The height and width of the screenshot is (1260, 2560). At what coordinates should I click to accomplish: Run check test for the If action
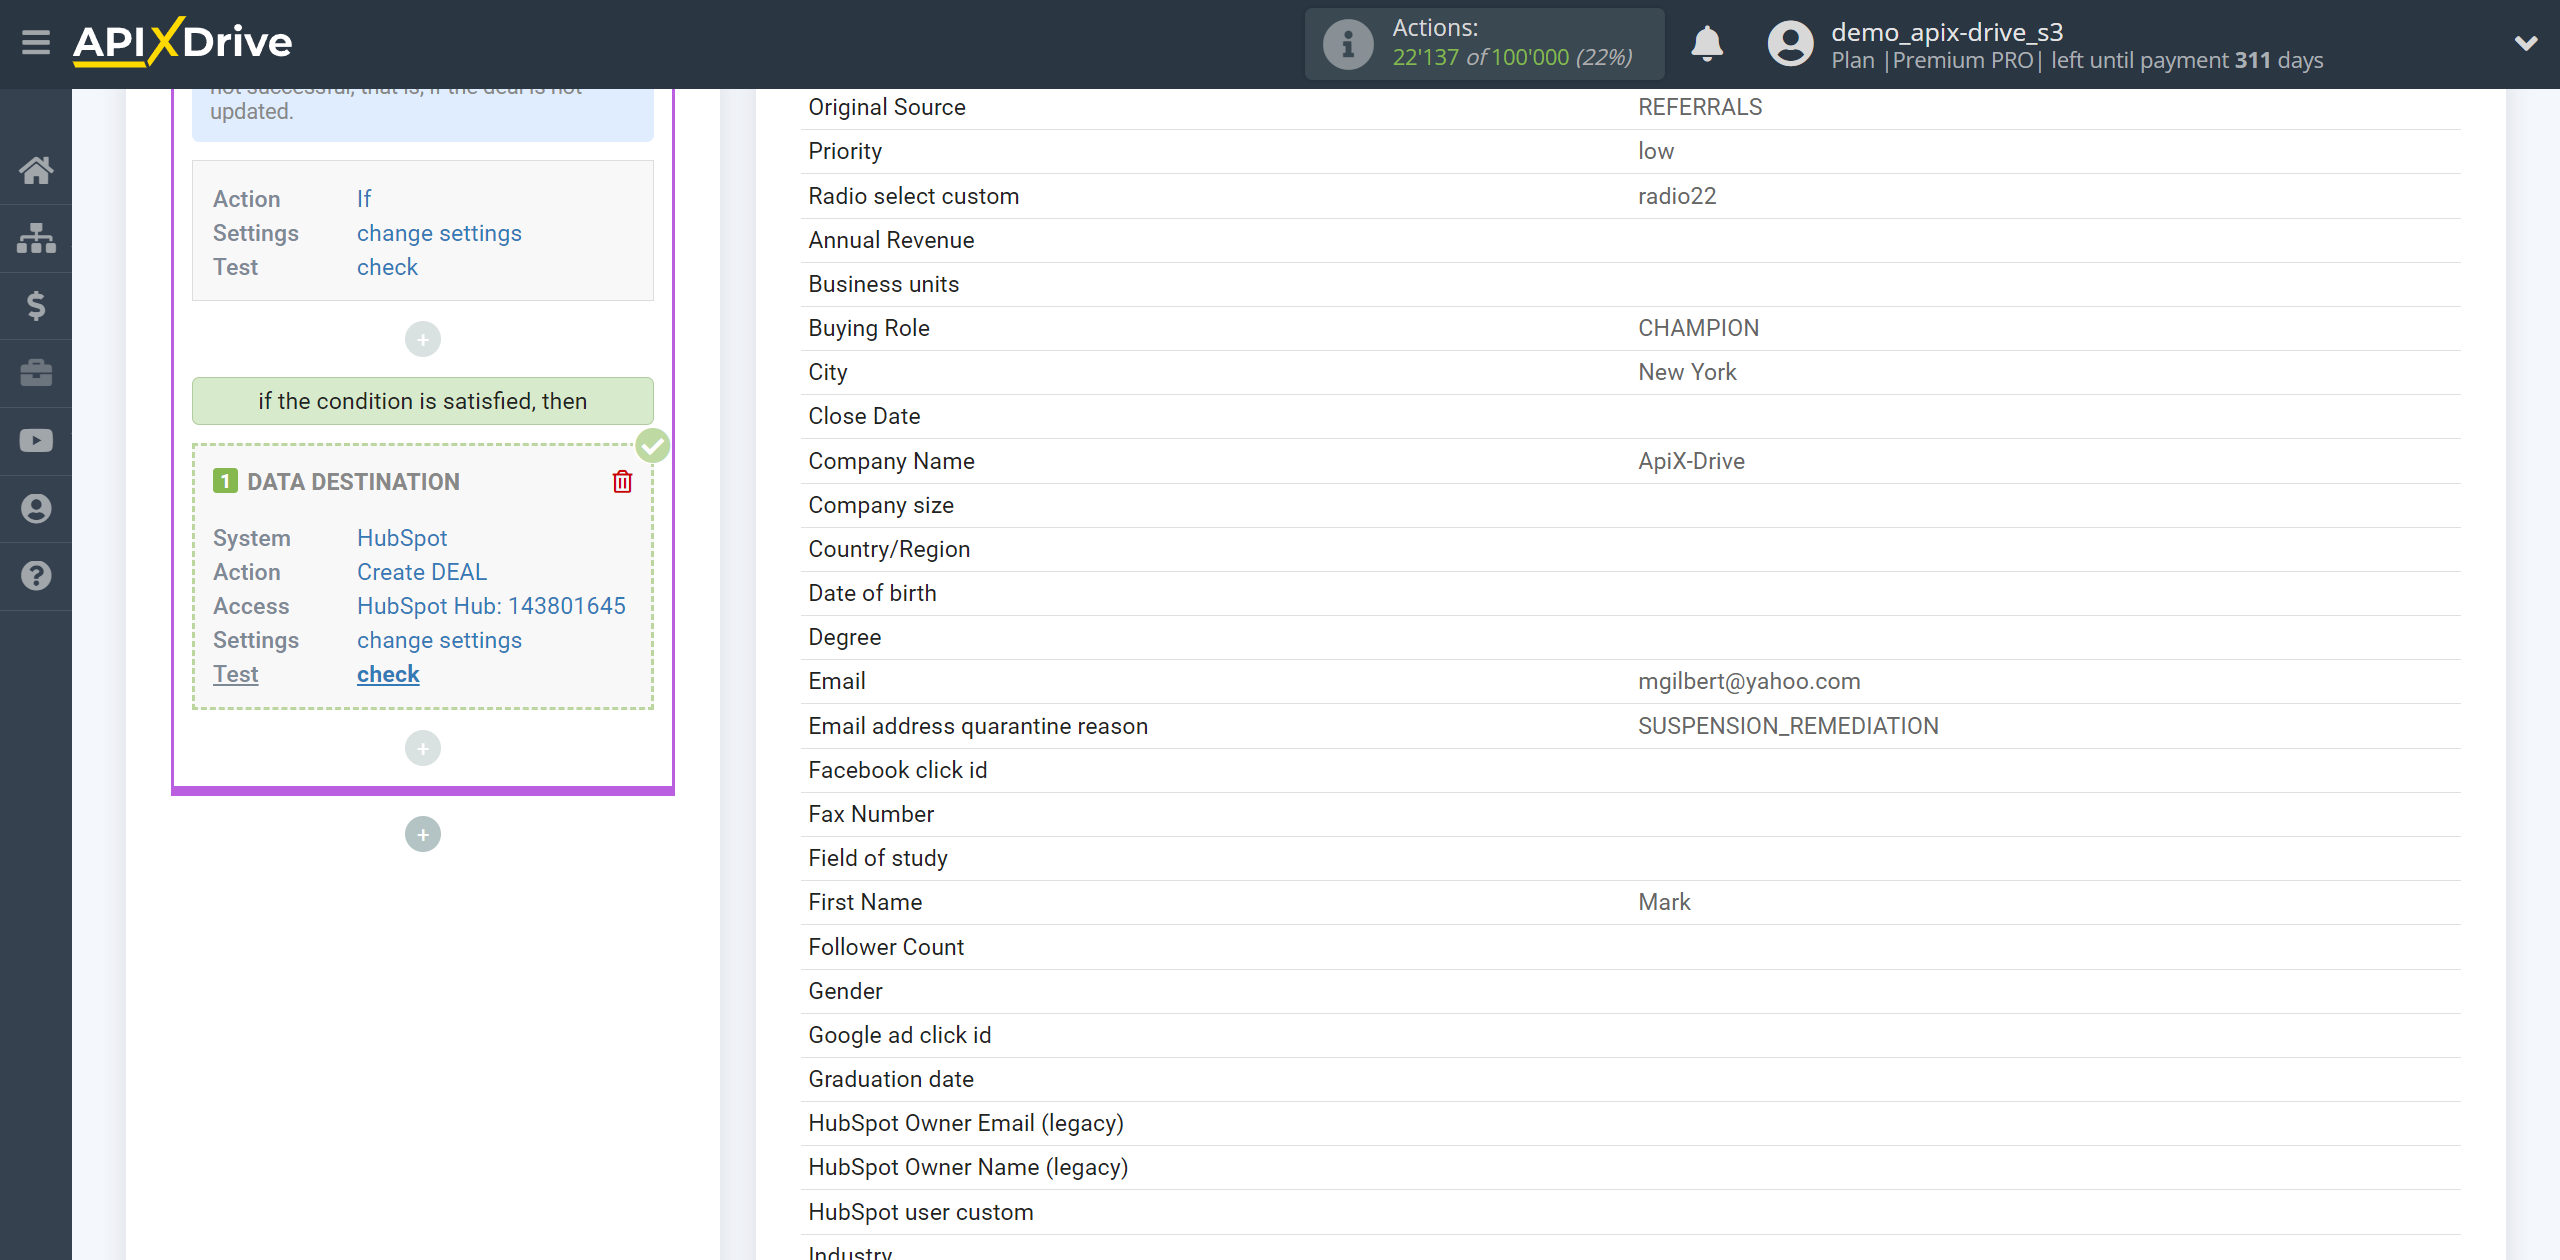tap(387, 267)
